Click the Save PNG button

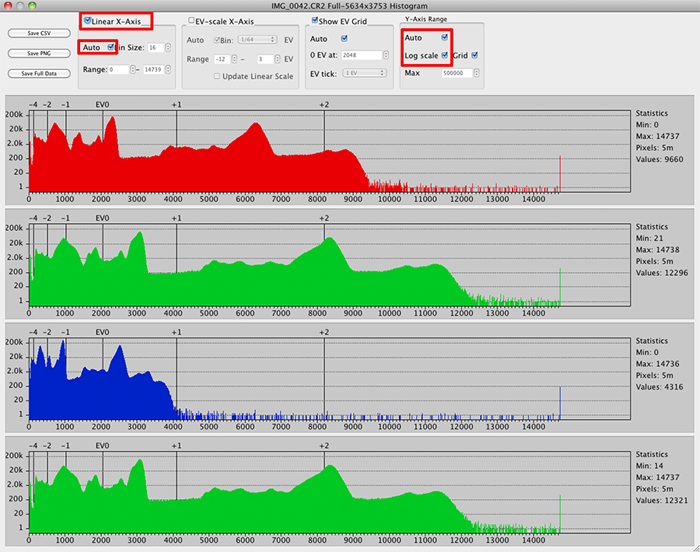click(x=39, y=54)
